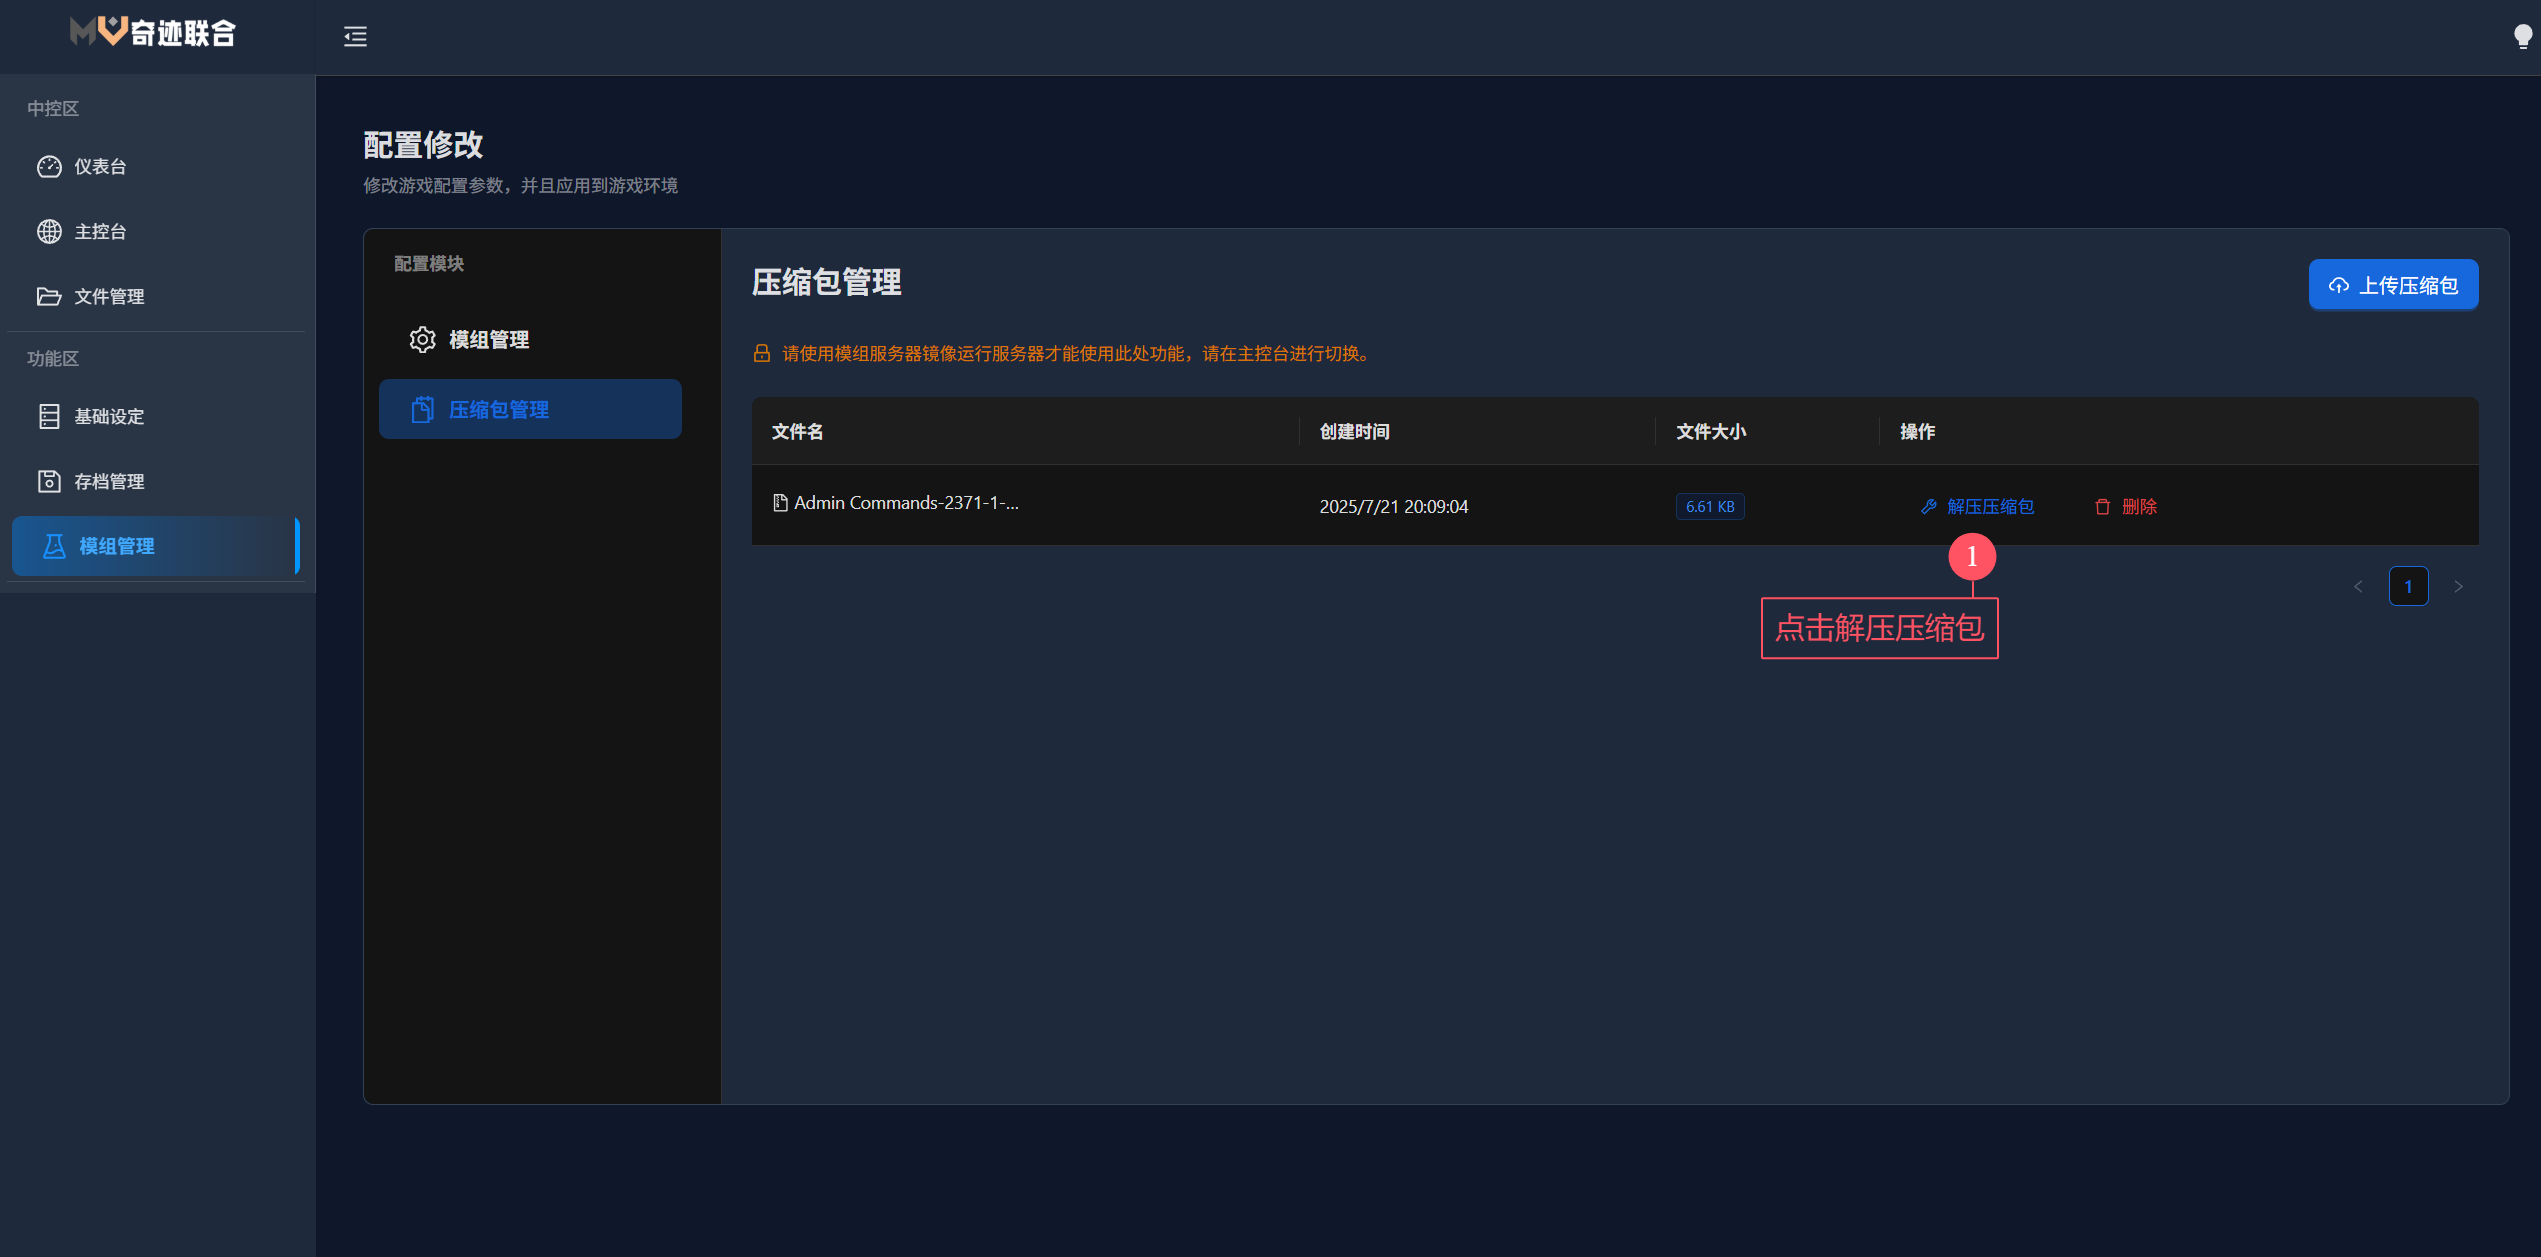The image size is (2541, 1257).
Task: Click 解压压缩包 for Admin Commands
Action: coord(1977,507)
